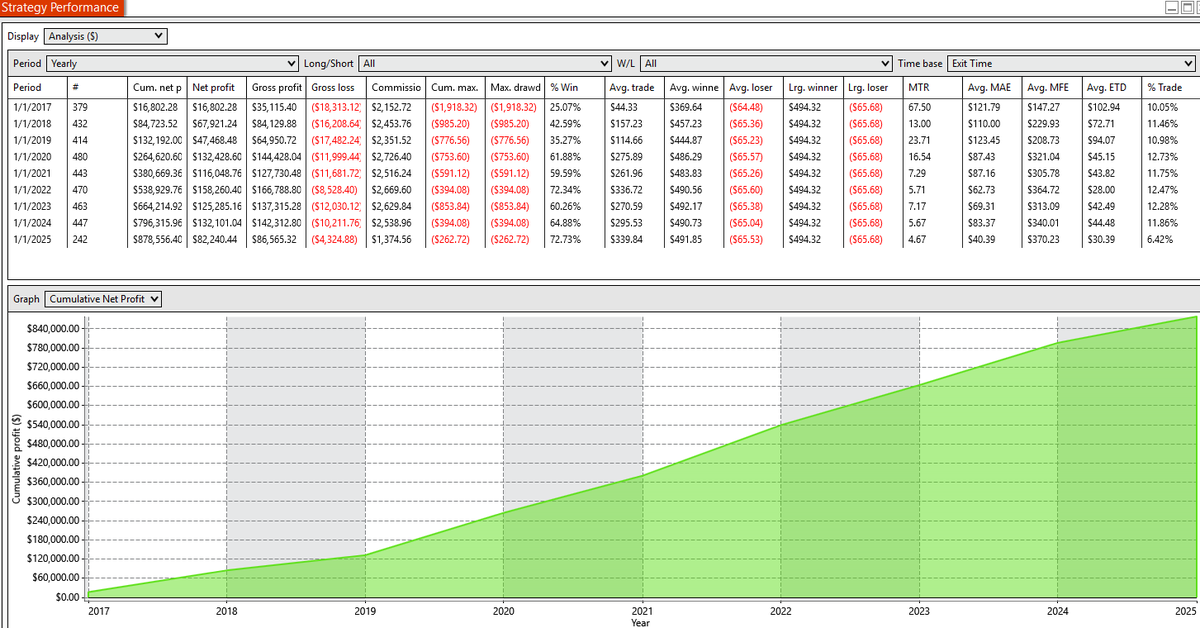
Task: Click the 2023 label on chart axis
Action: [918, 609]
